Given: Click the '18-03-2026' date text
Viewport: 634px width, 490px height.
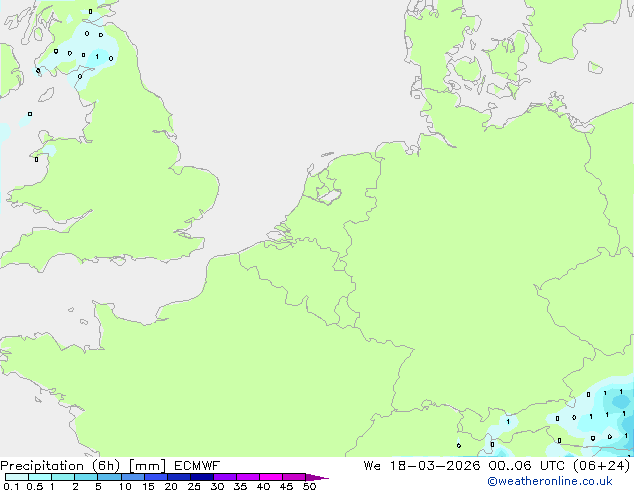Looking at the screenshot, I should (435, 466).
